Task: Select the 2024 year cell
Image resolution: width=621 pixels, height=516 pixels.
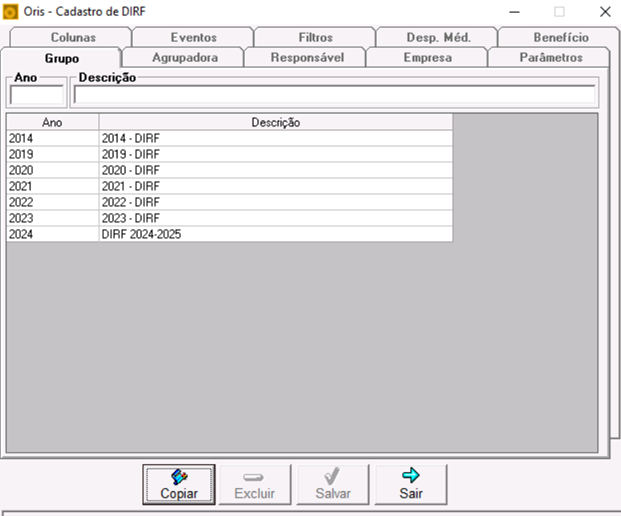Action: (52, 234)
